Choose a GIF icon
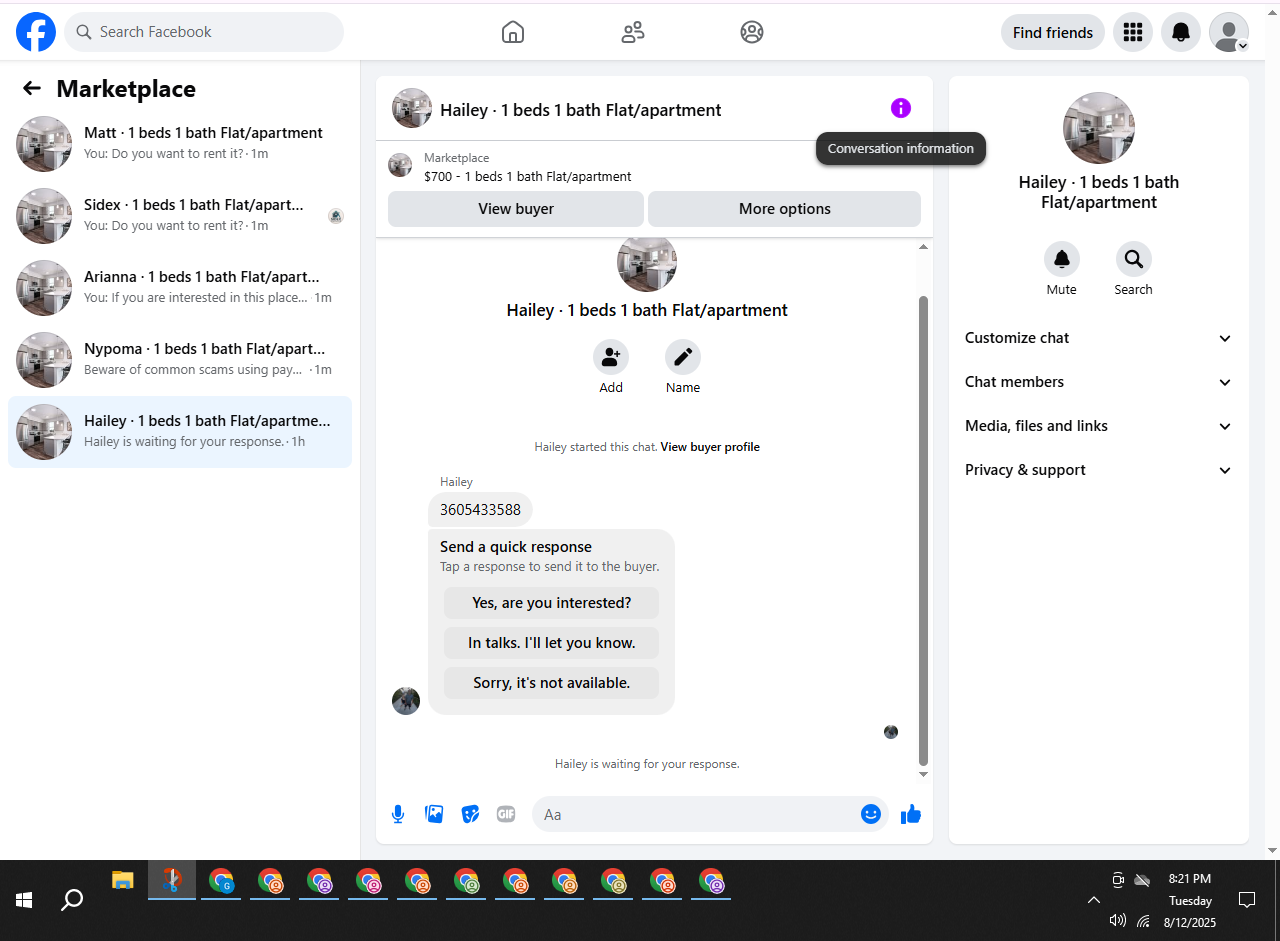The image size is (1280, 941). (x=506, y=814)
